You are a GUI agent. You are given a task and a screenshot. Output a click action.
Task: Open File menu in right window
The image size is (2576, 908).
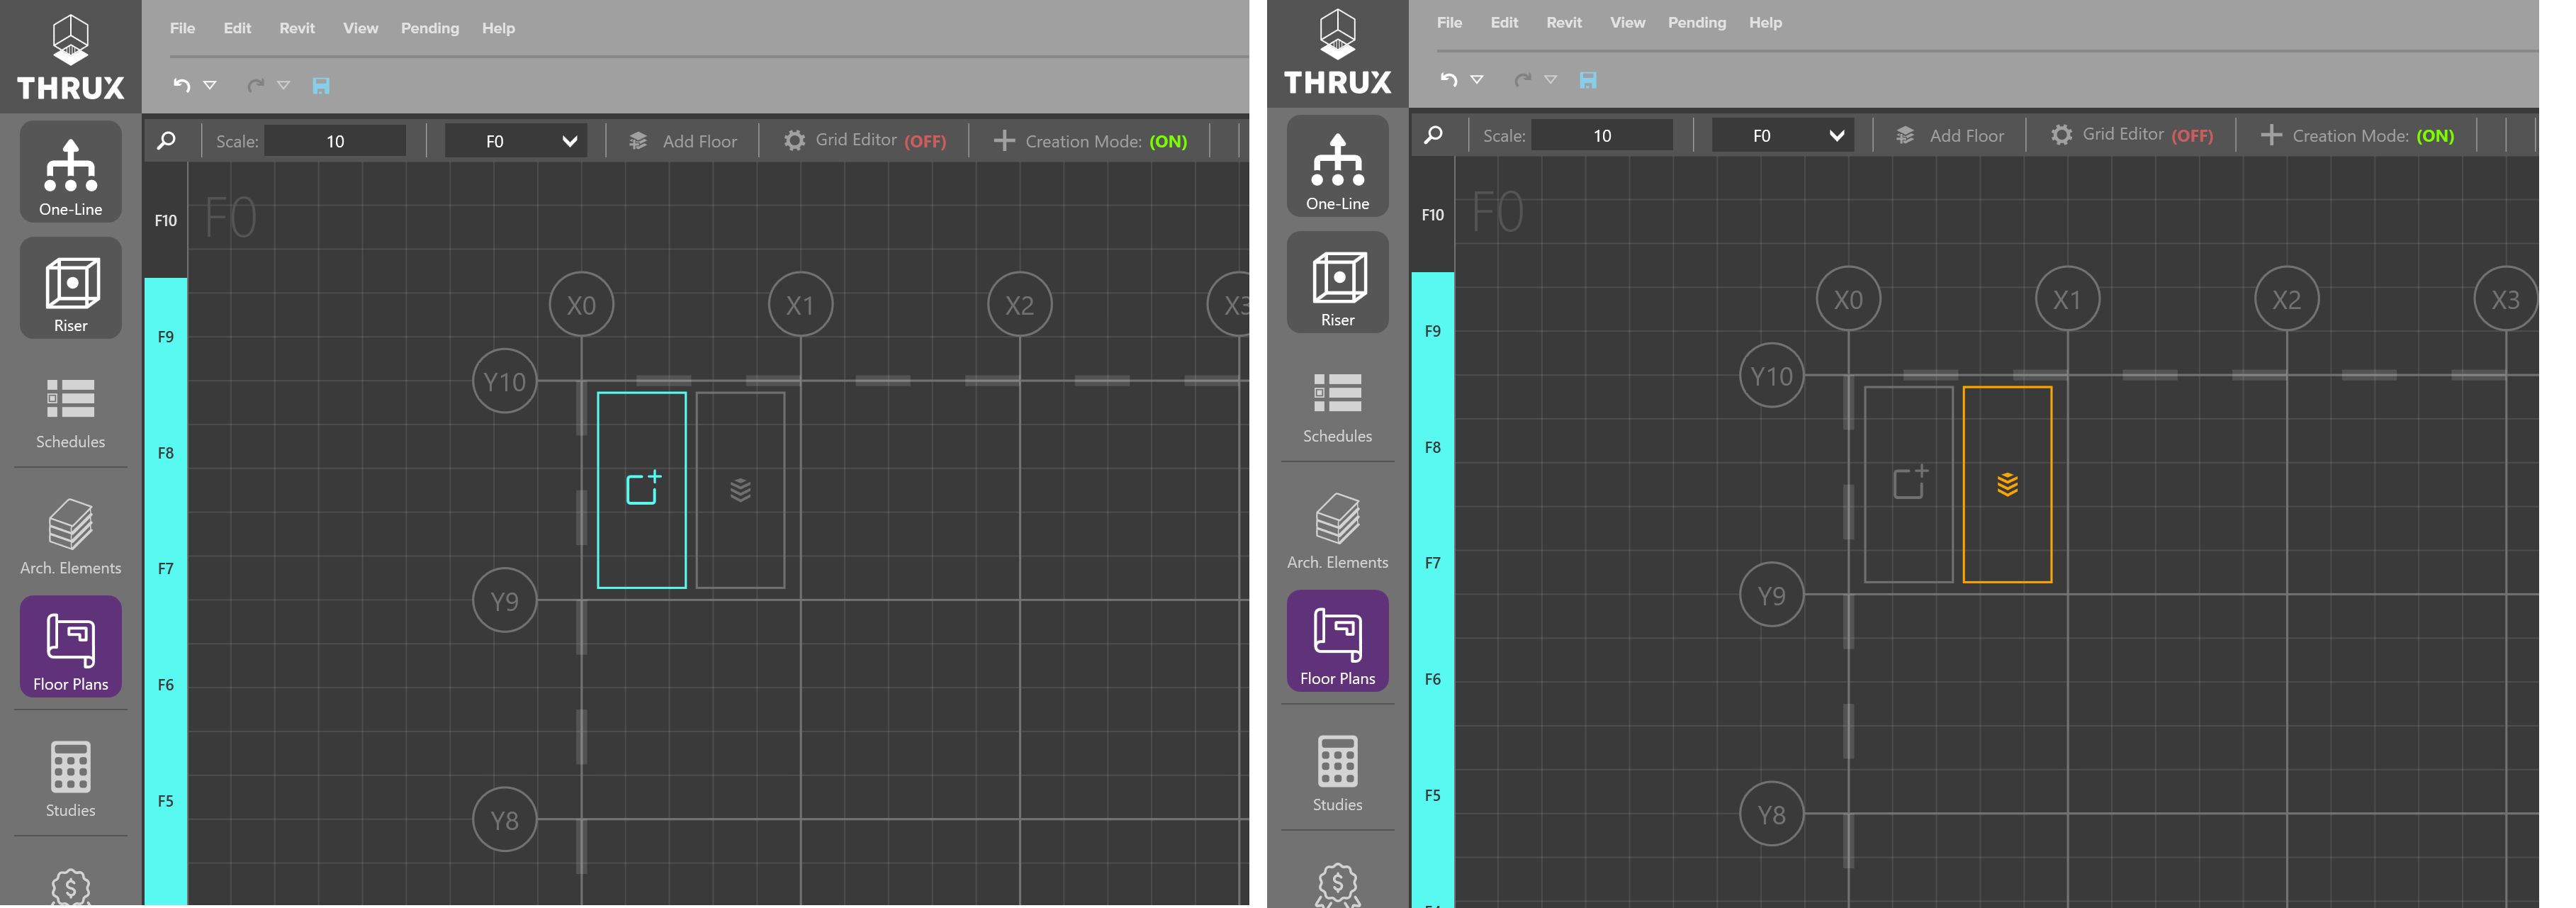click(1449, 22)
